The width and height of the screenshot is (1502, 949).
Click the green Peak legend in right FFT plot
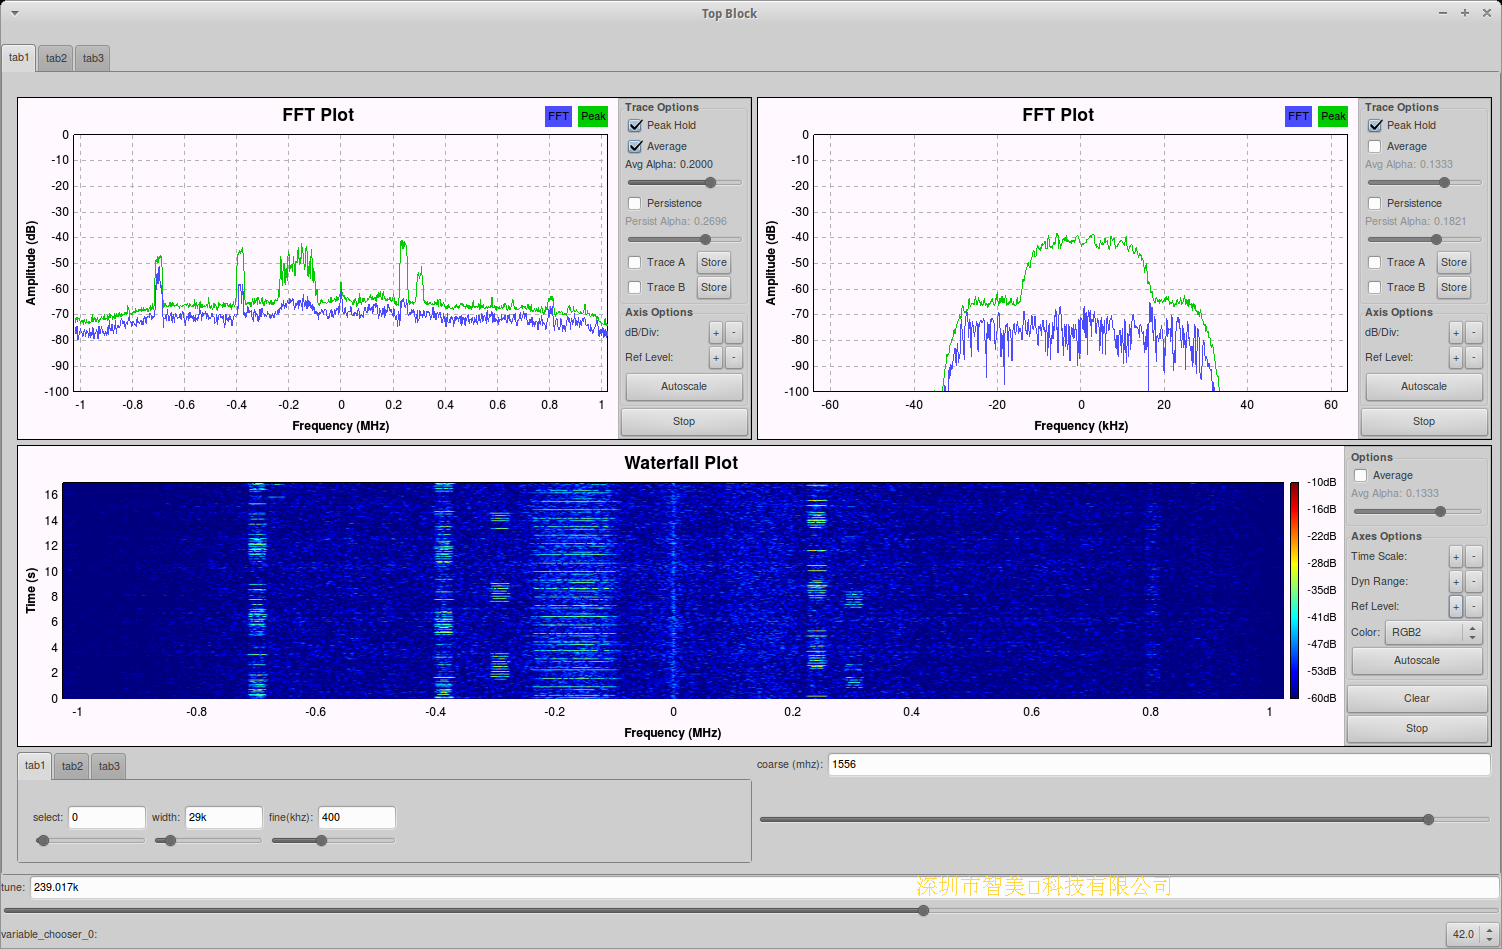pyautogui.click(x=1332, y=116)
